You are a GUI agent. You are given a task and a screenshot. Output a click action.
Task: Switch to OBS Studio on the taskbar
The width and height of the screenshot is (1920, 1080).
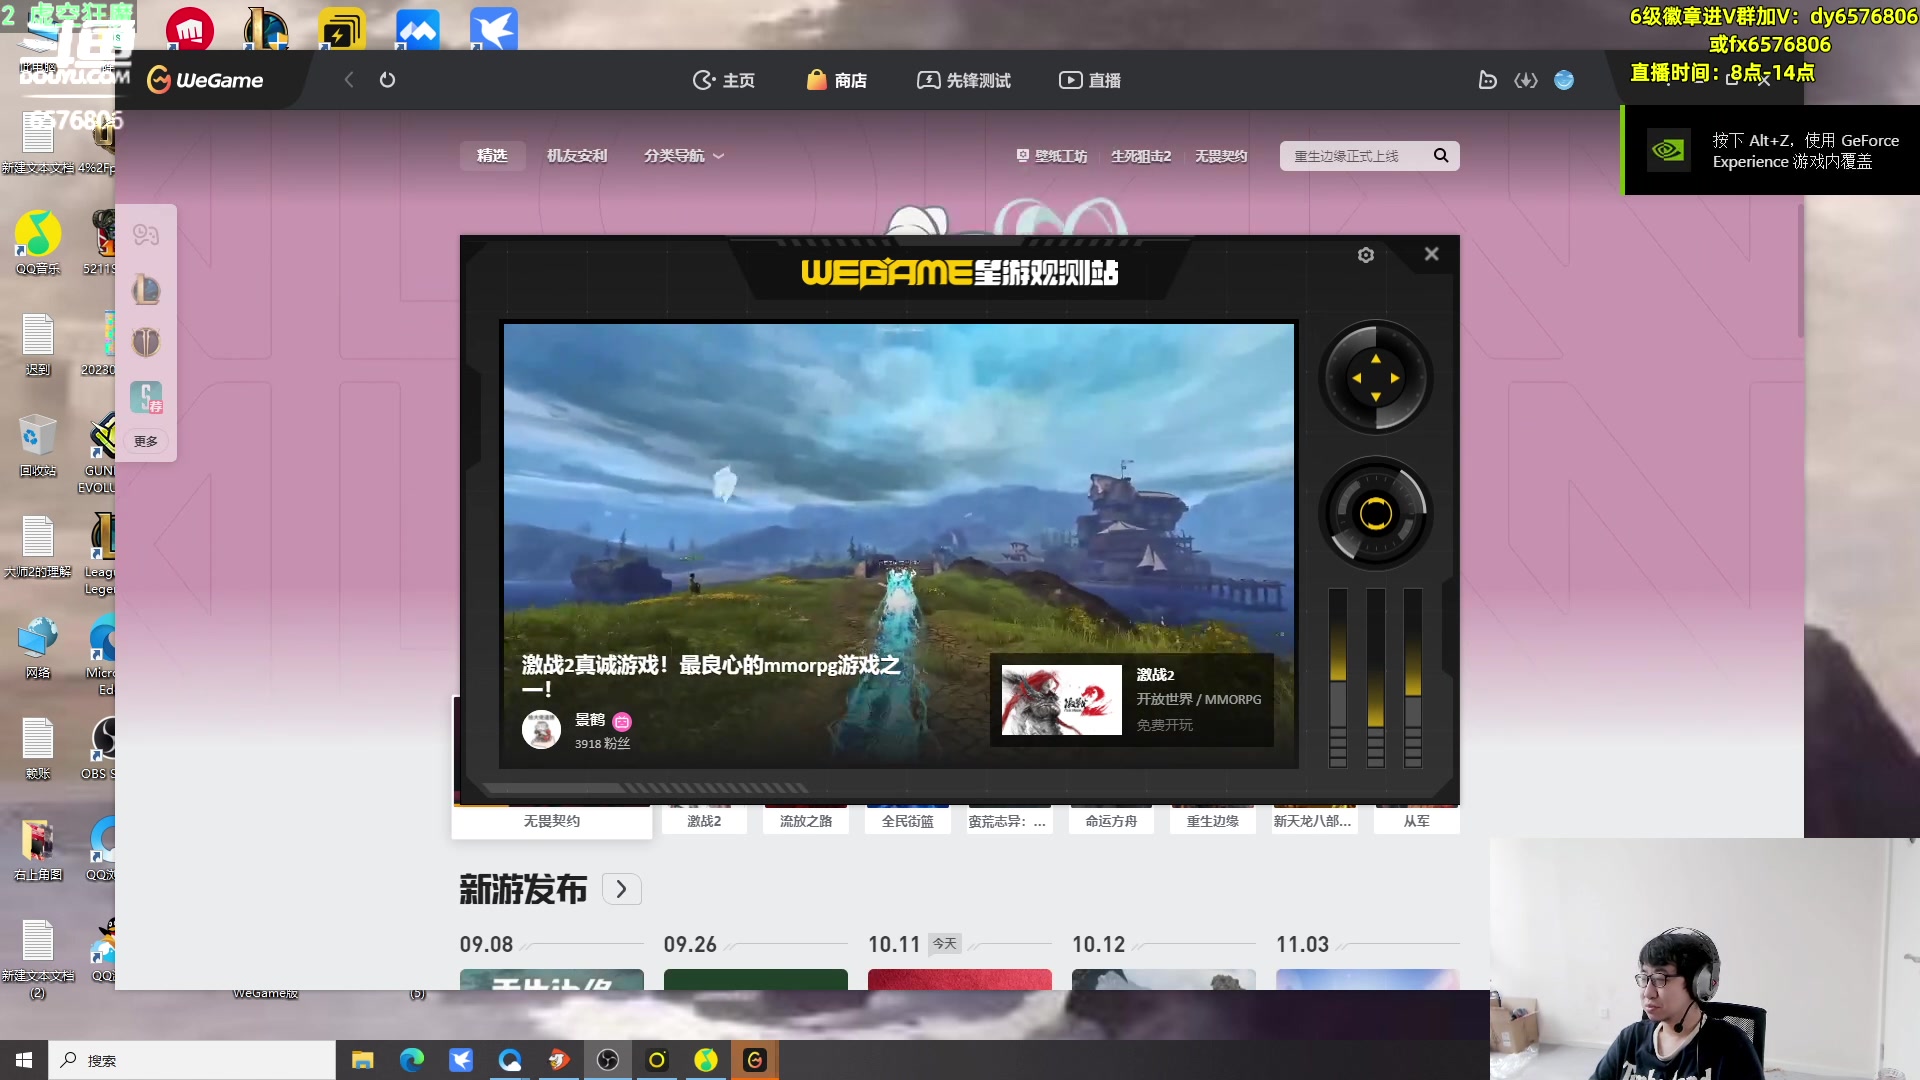point(608,1060)
